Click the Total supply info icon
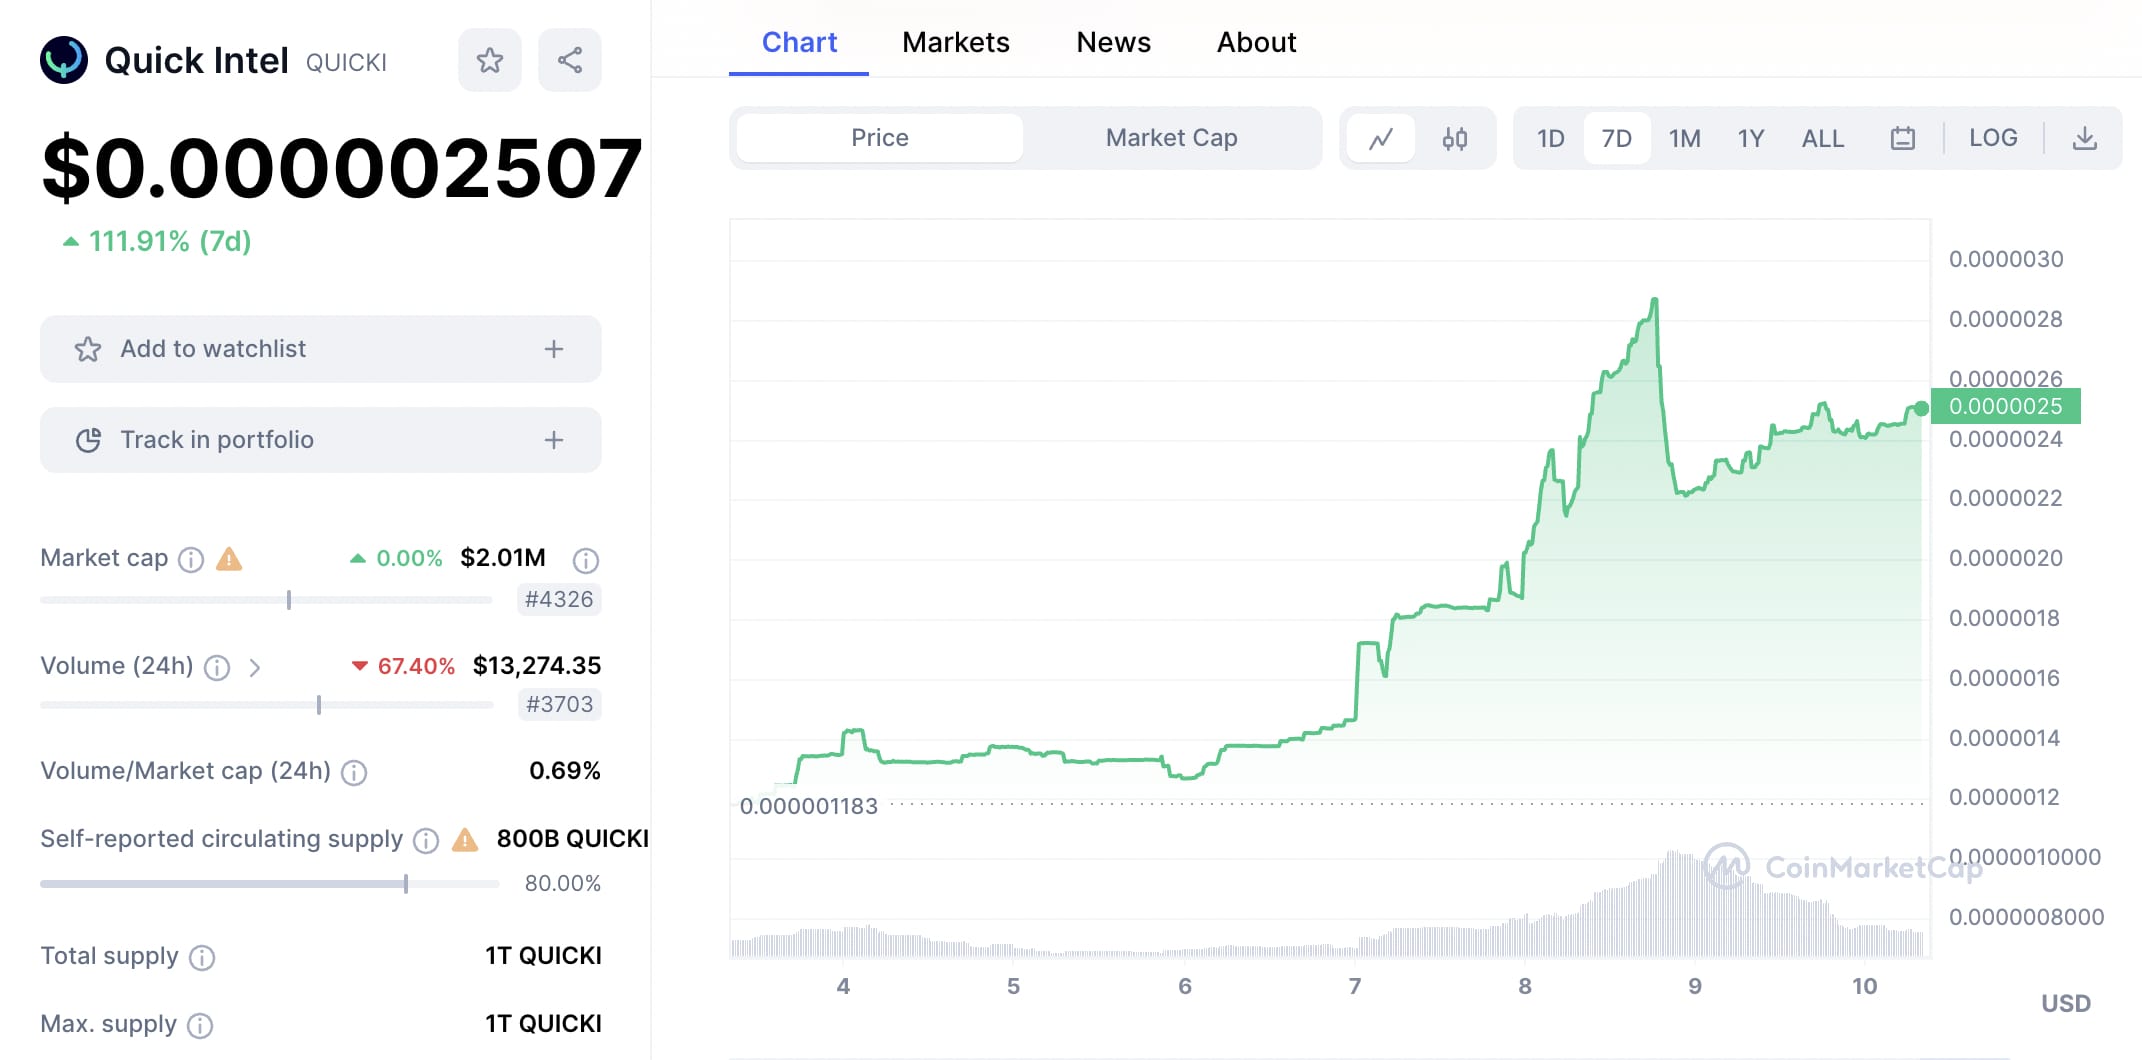 pos(202,958)
